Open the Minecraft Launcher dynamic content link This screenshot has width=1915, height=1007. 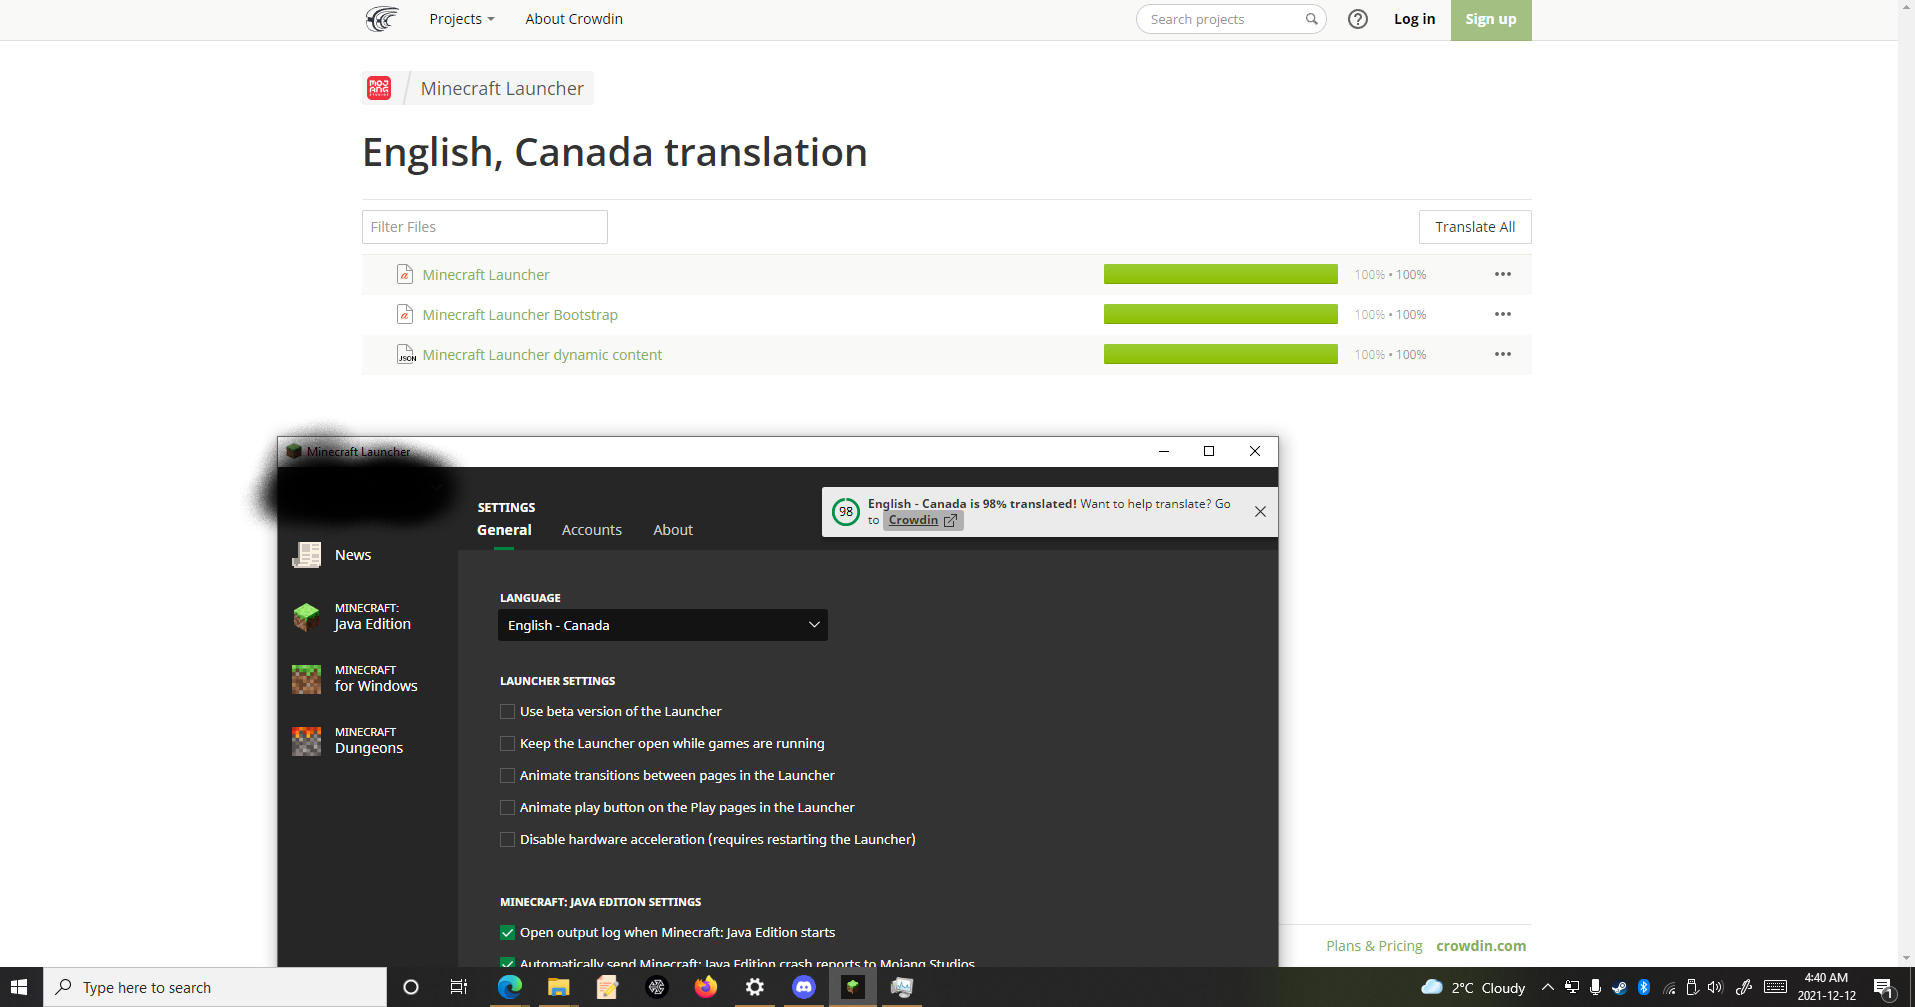tap(542, 355)
